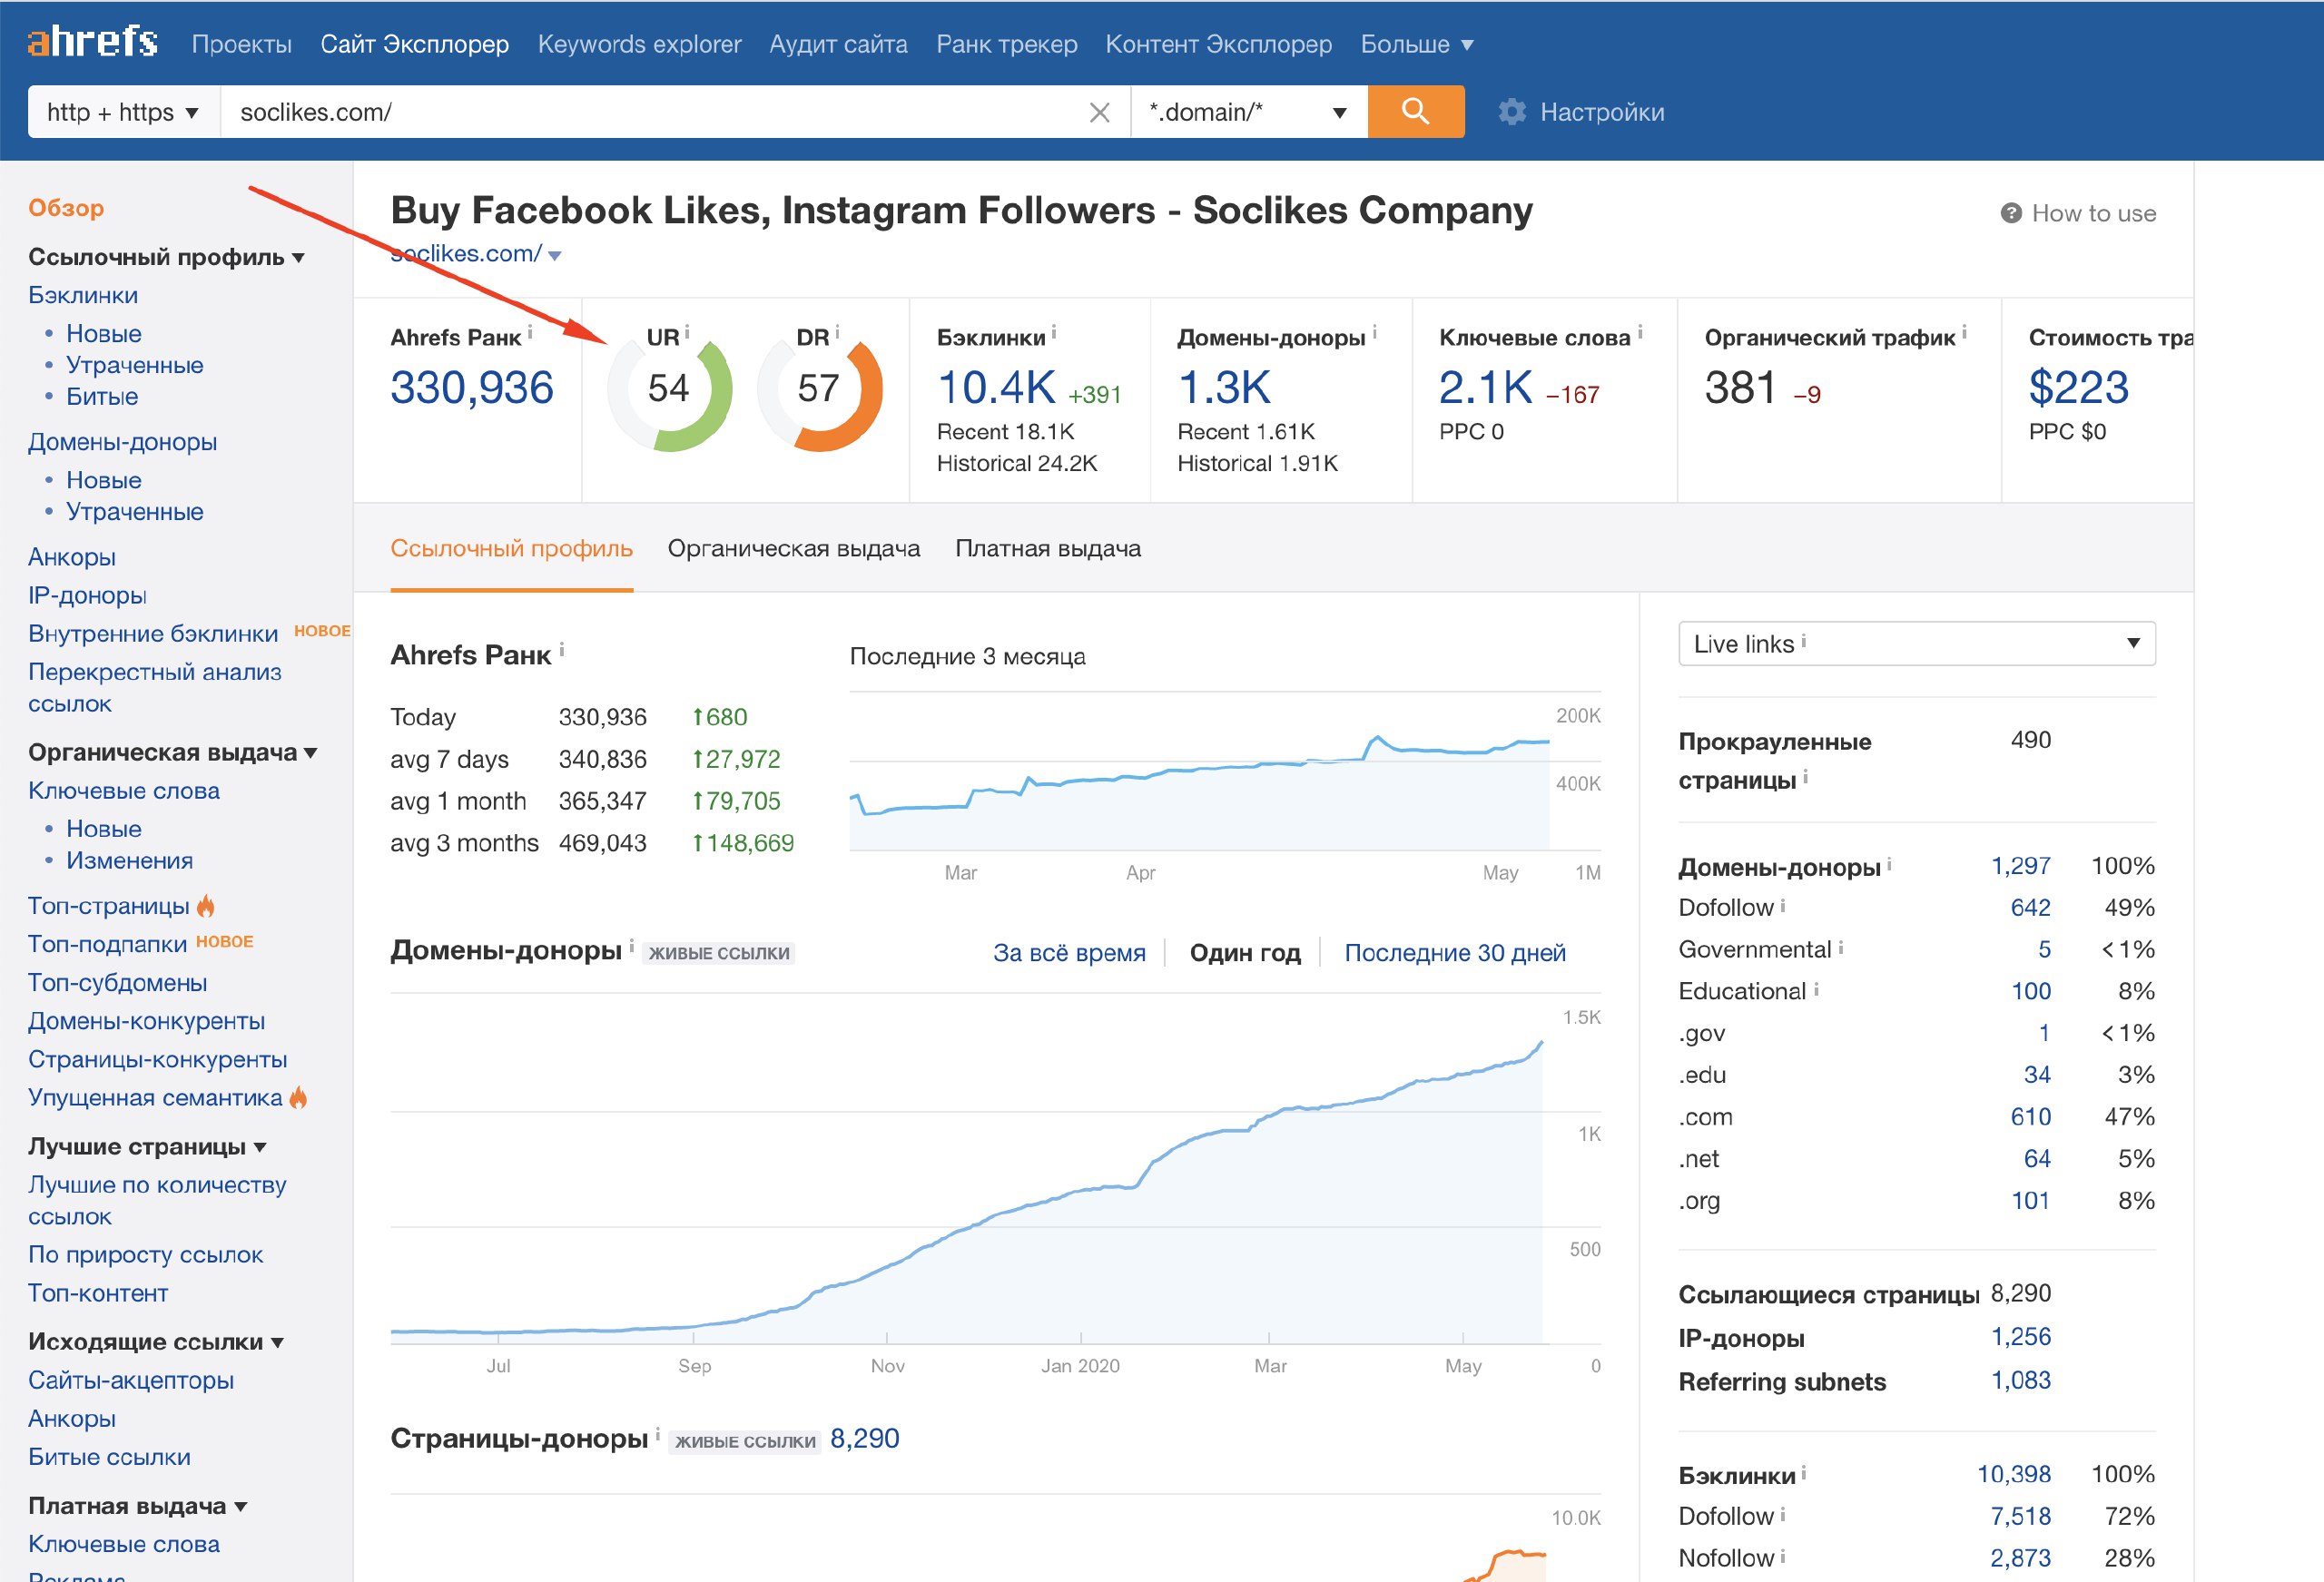Click the fire icon beside Топ-страницы
The height and width of the screenshot is (1582, 2324).
point(206,905)
